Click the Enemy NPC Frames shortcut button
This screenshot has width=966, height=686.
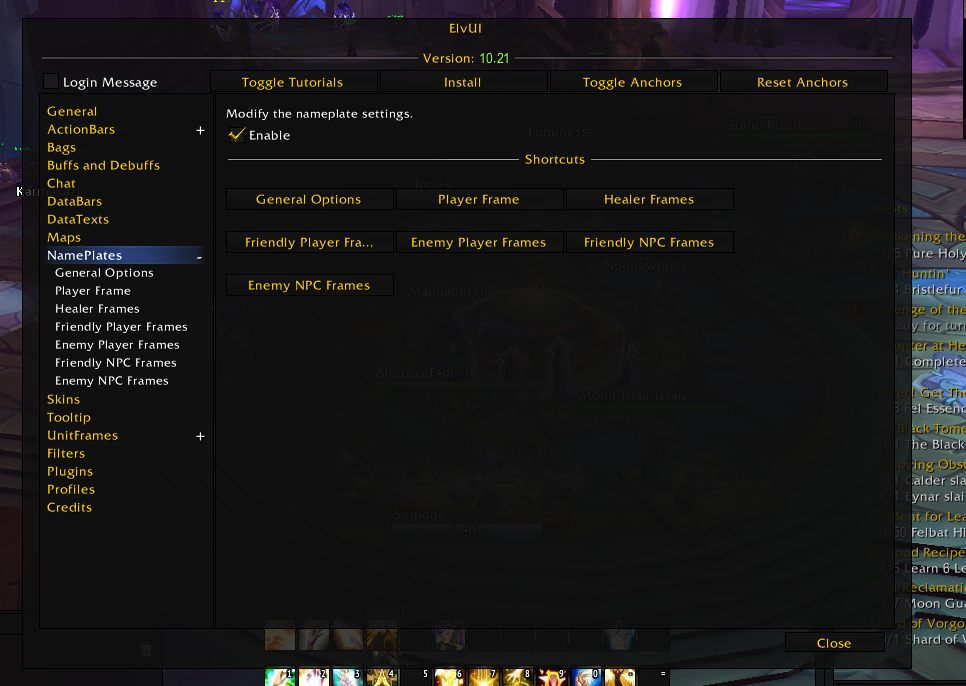tap(309, 285)
